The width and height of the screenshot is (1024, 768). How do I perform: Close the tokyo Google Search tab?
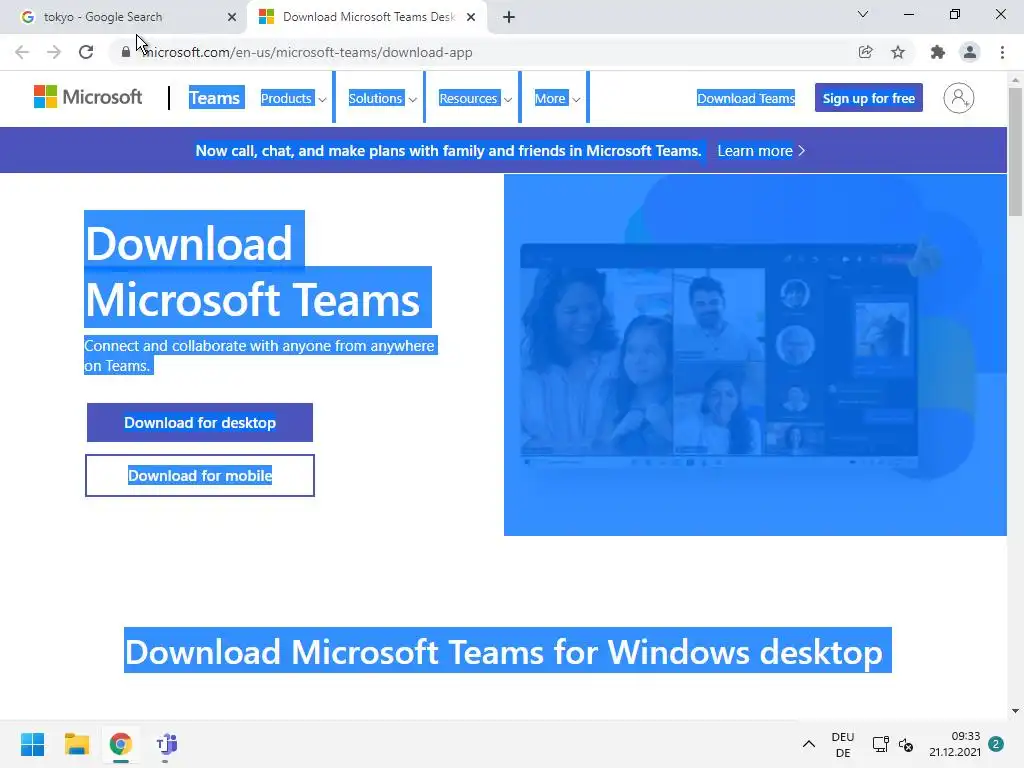231,17
